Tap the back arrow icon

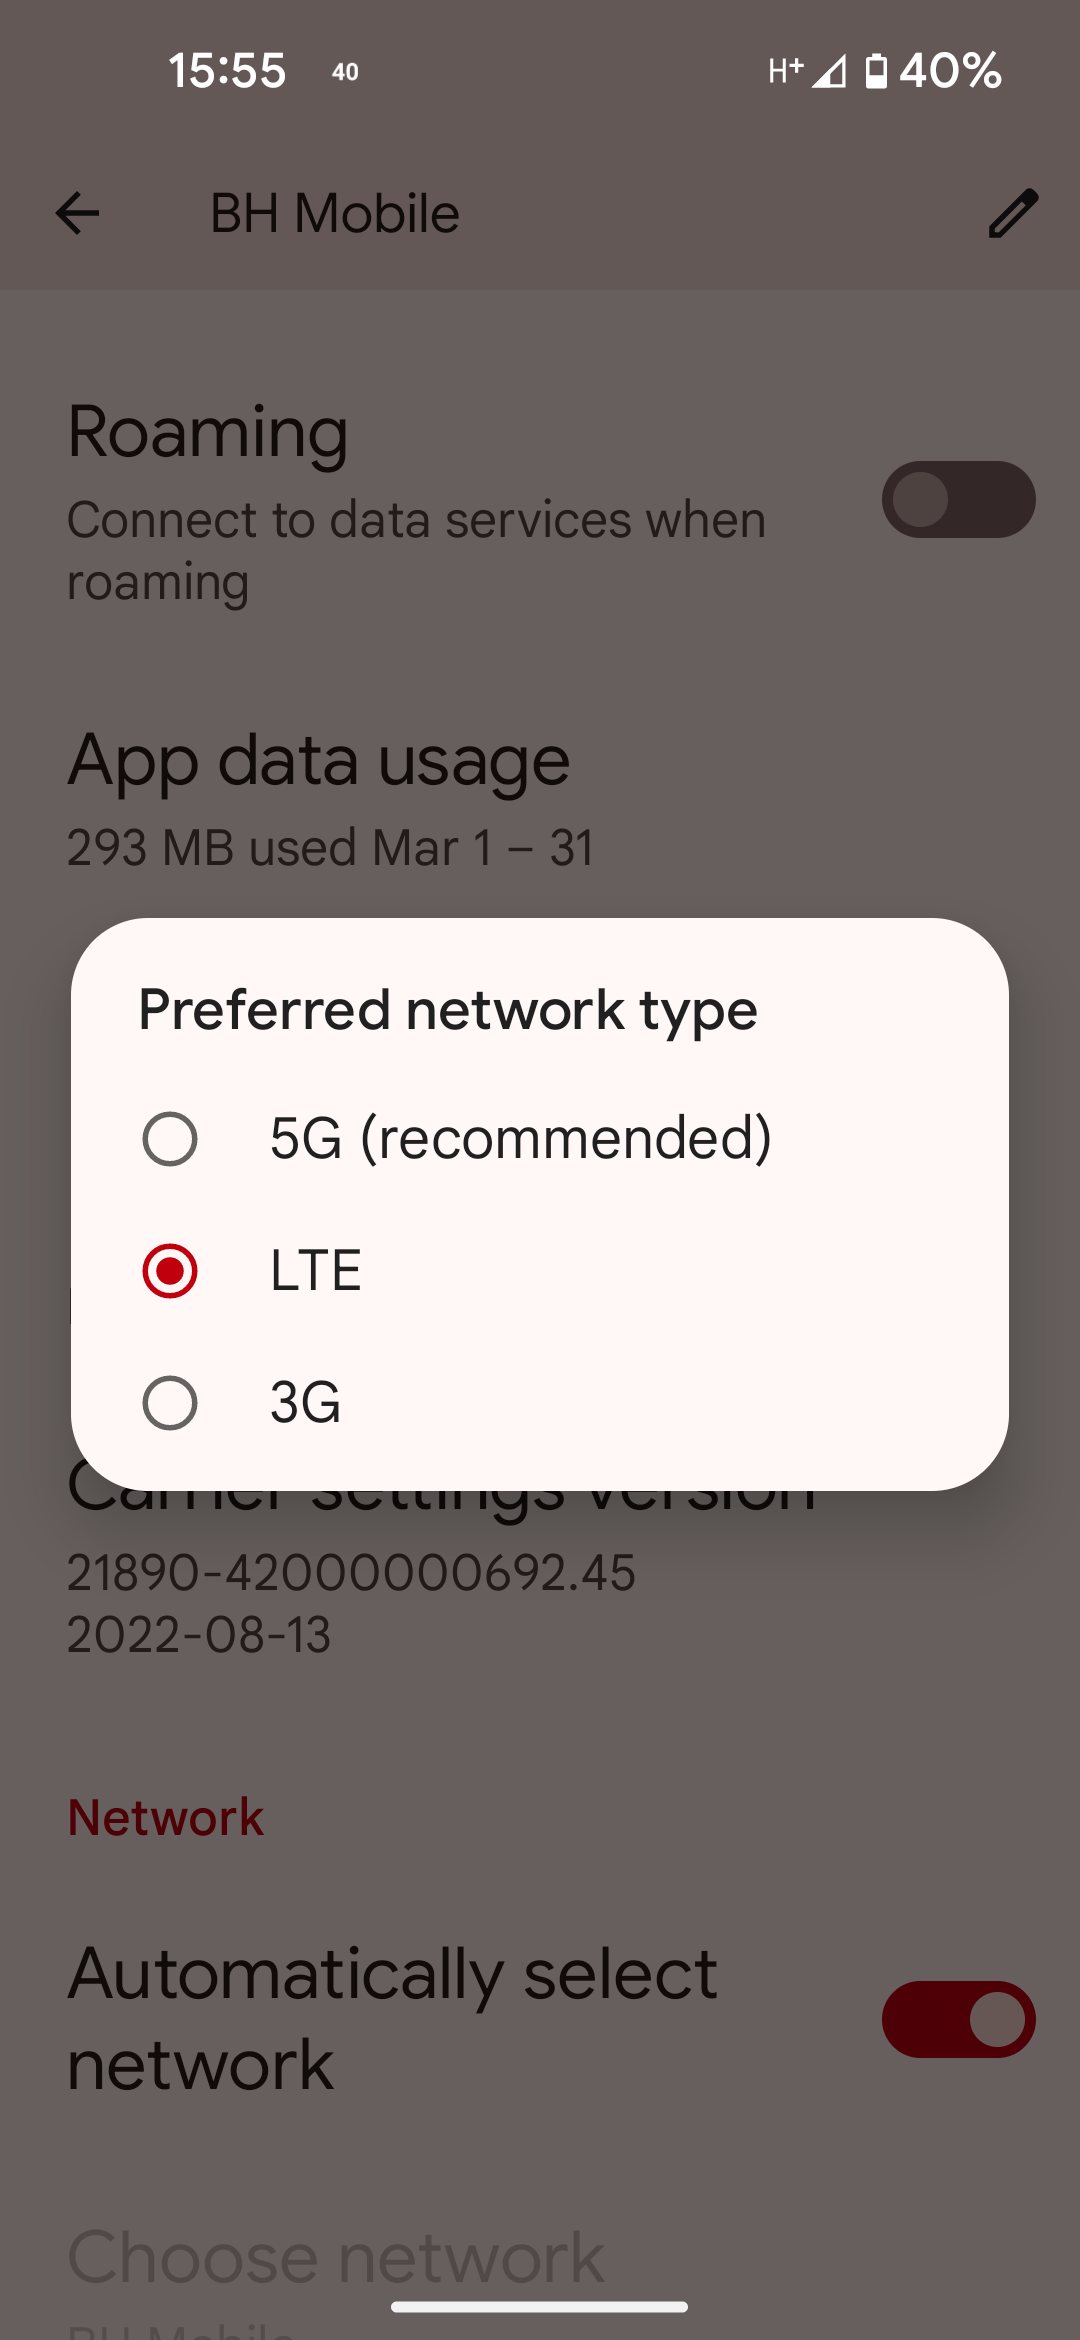pyautogui.click(x=77, y=213)
